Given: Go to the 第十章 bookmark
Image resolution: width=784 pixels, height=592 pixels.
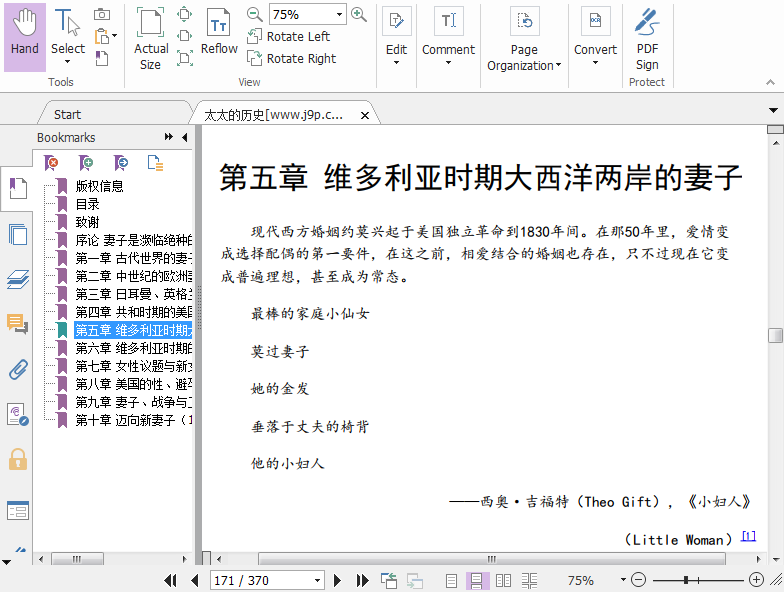Looking at the screenshot, I should tap(134, 420).
